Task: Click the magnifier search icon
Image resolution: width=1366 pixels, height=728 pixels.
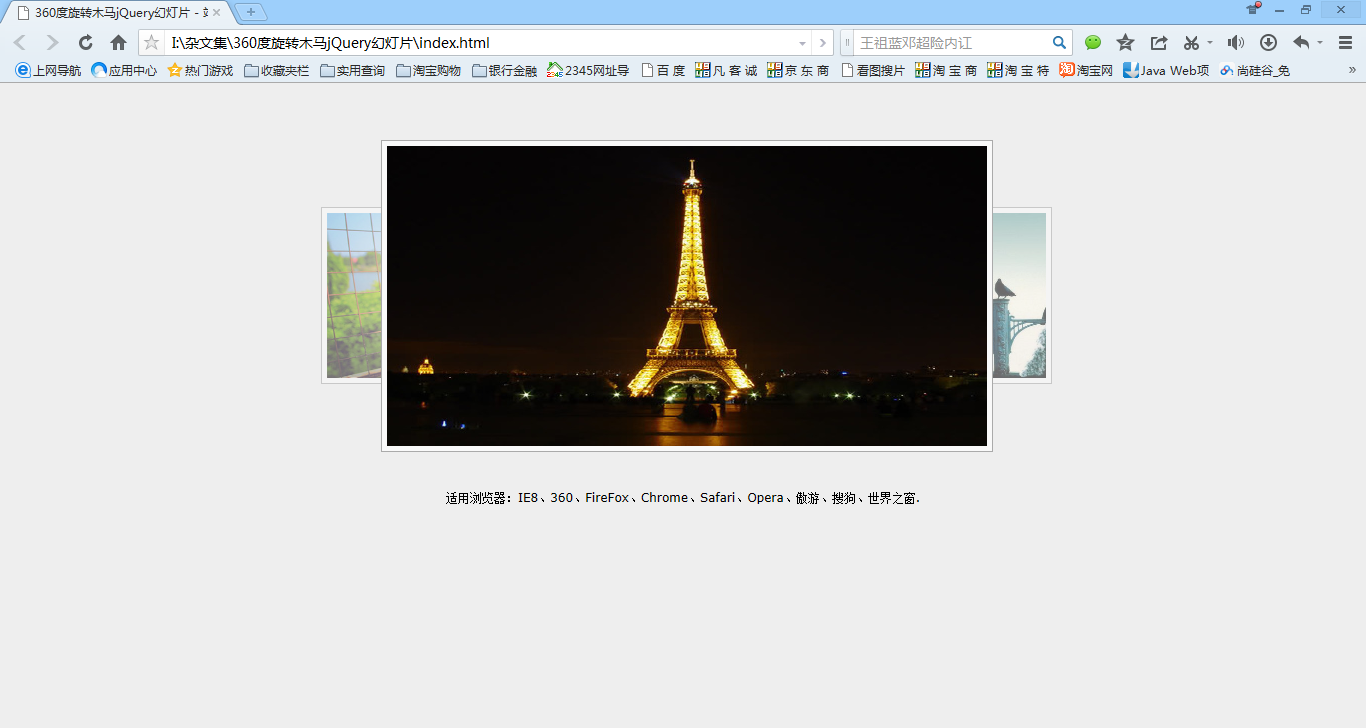Action: (1059, 43)
